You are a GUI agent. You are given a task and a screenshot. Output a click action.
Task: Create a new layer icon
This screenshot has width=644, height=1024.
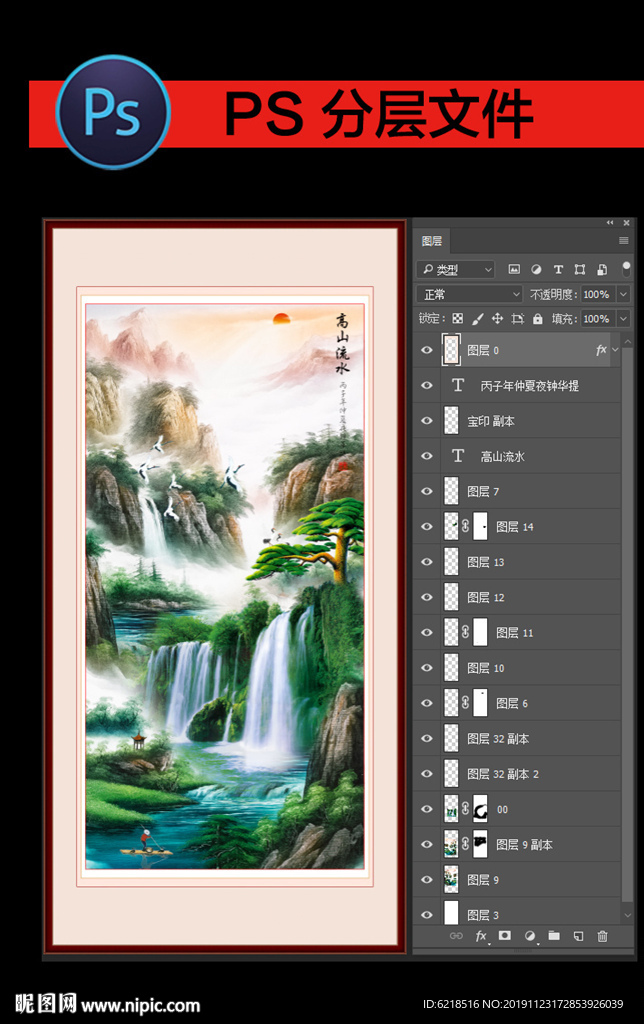(578, 936)
